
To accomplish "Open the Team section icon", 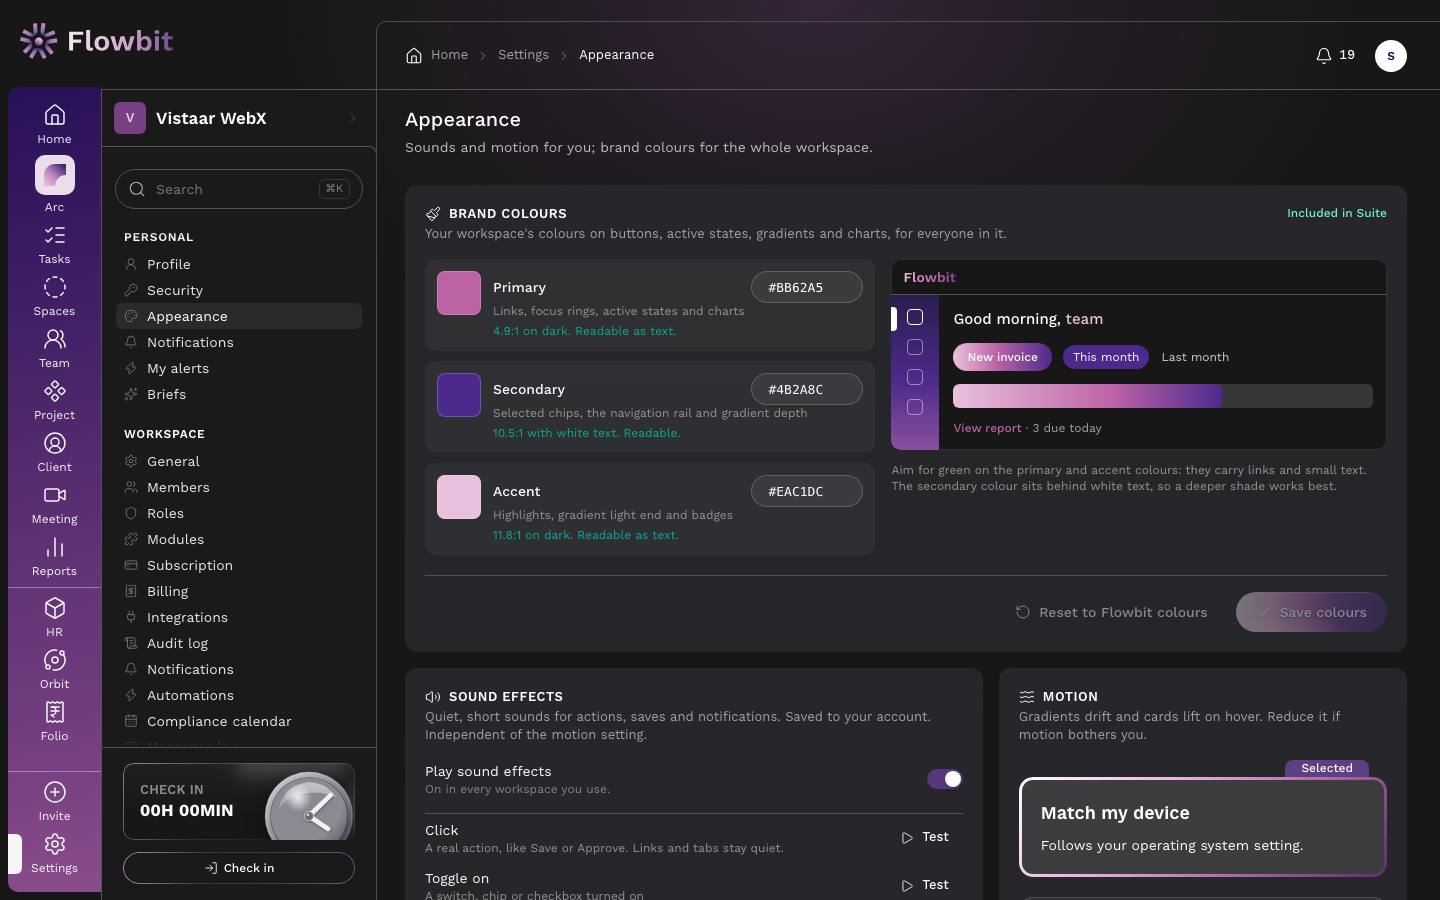I will 55,340.
